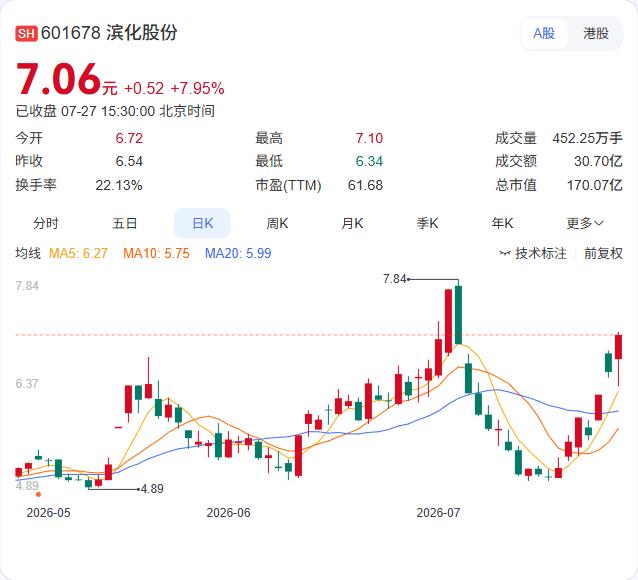Image resolution: width=638 pixels, height=580 pixels.
Task: Select the 年K yearly candlestick tab
Action: click(x=502, y=223)
